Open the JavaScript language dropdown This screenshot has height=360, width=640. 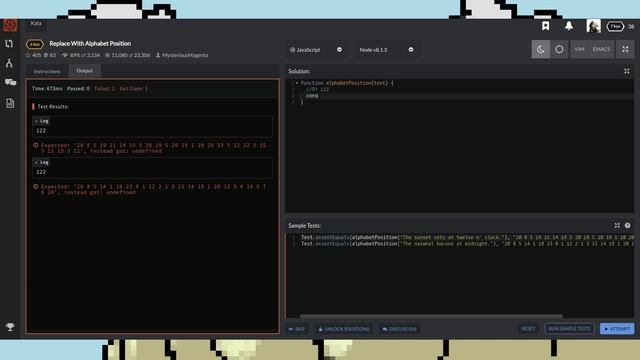(x=316, y=50)
